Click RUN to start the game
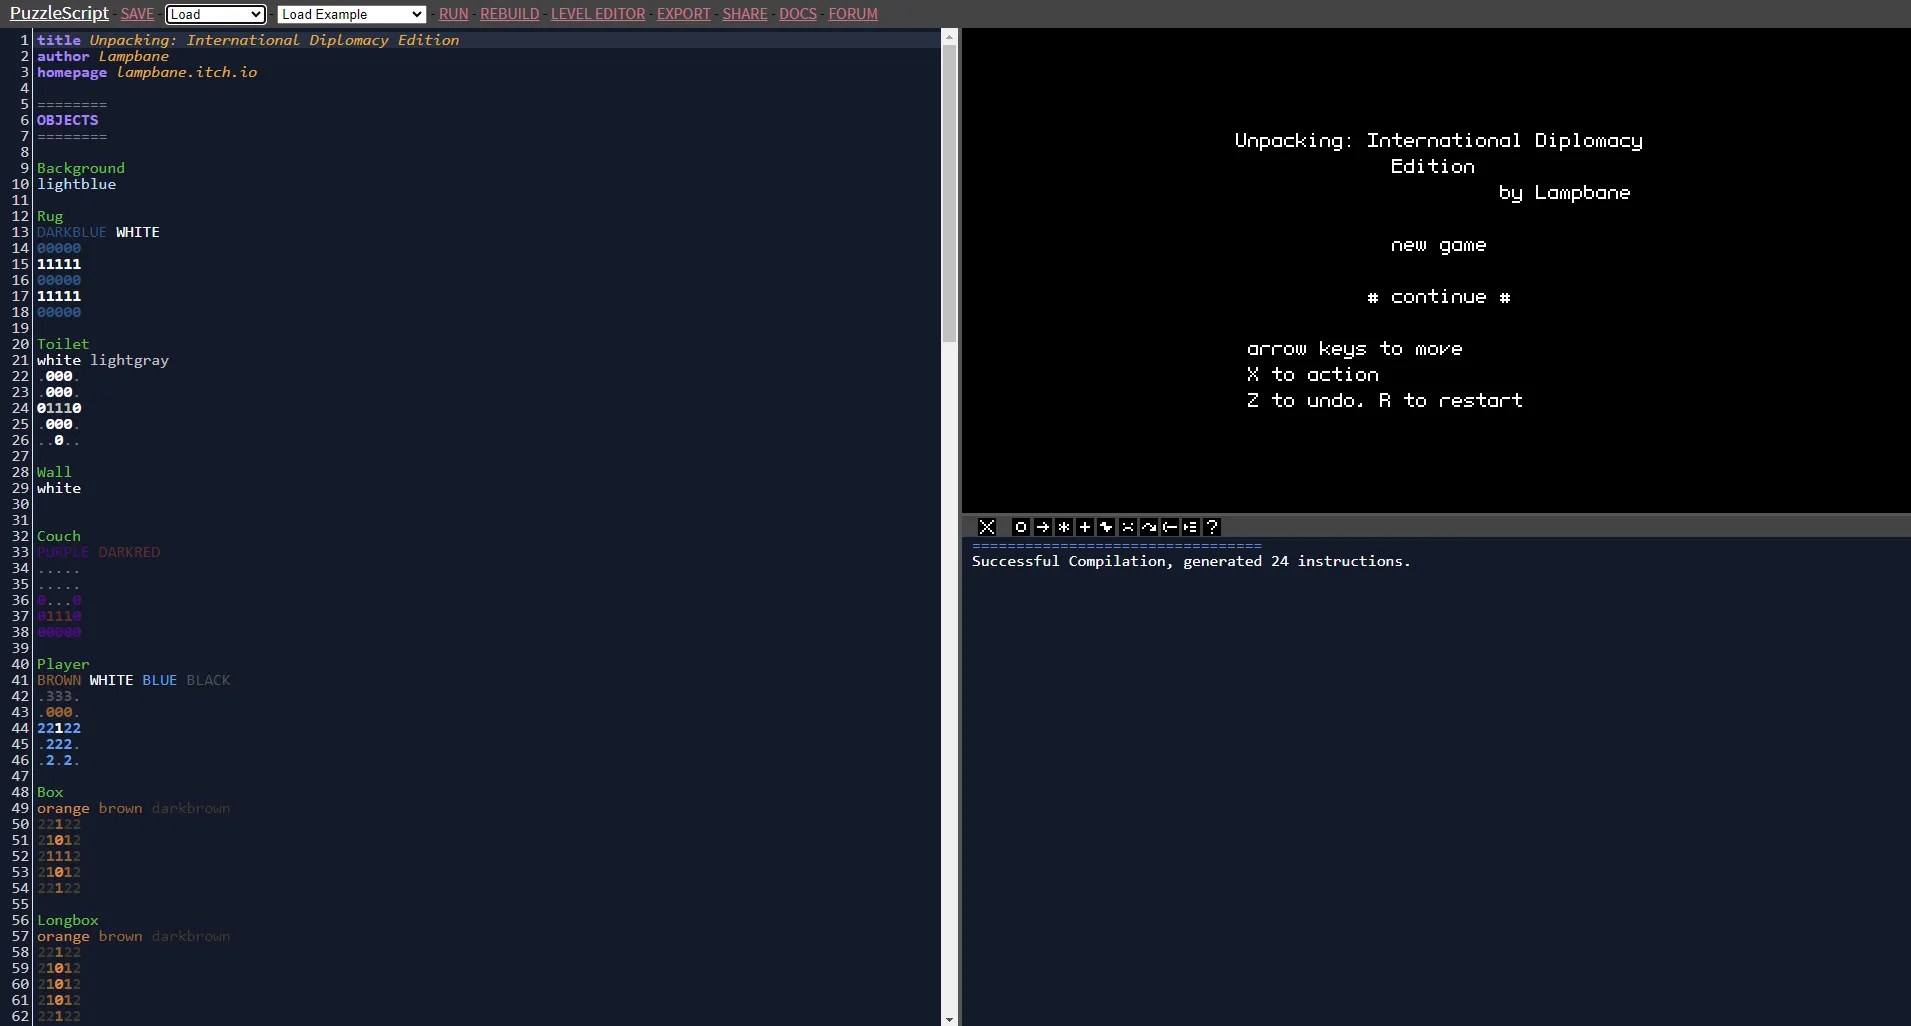 coord(453,14)
